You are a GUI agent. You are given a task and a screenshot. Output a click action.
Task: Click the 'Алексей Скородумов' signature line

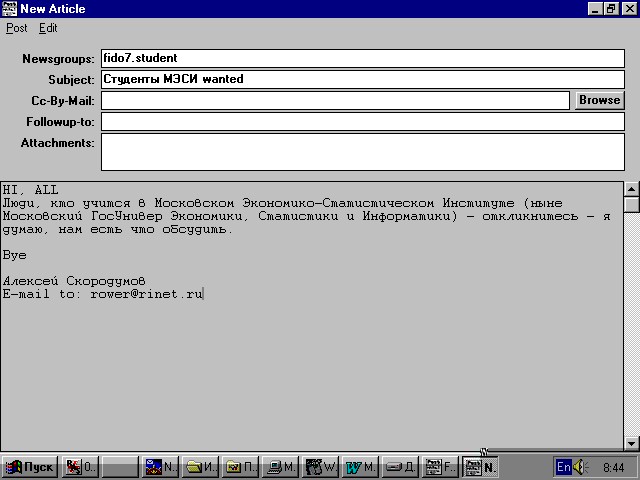point(74,281)
